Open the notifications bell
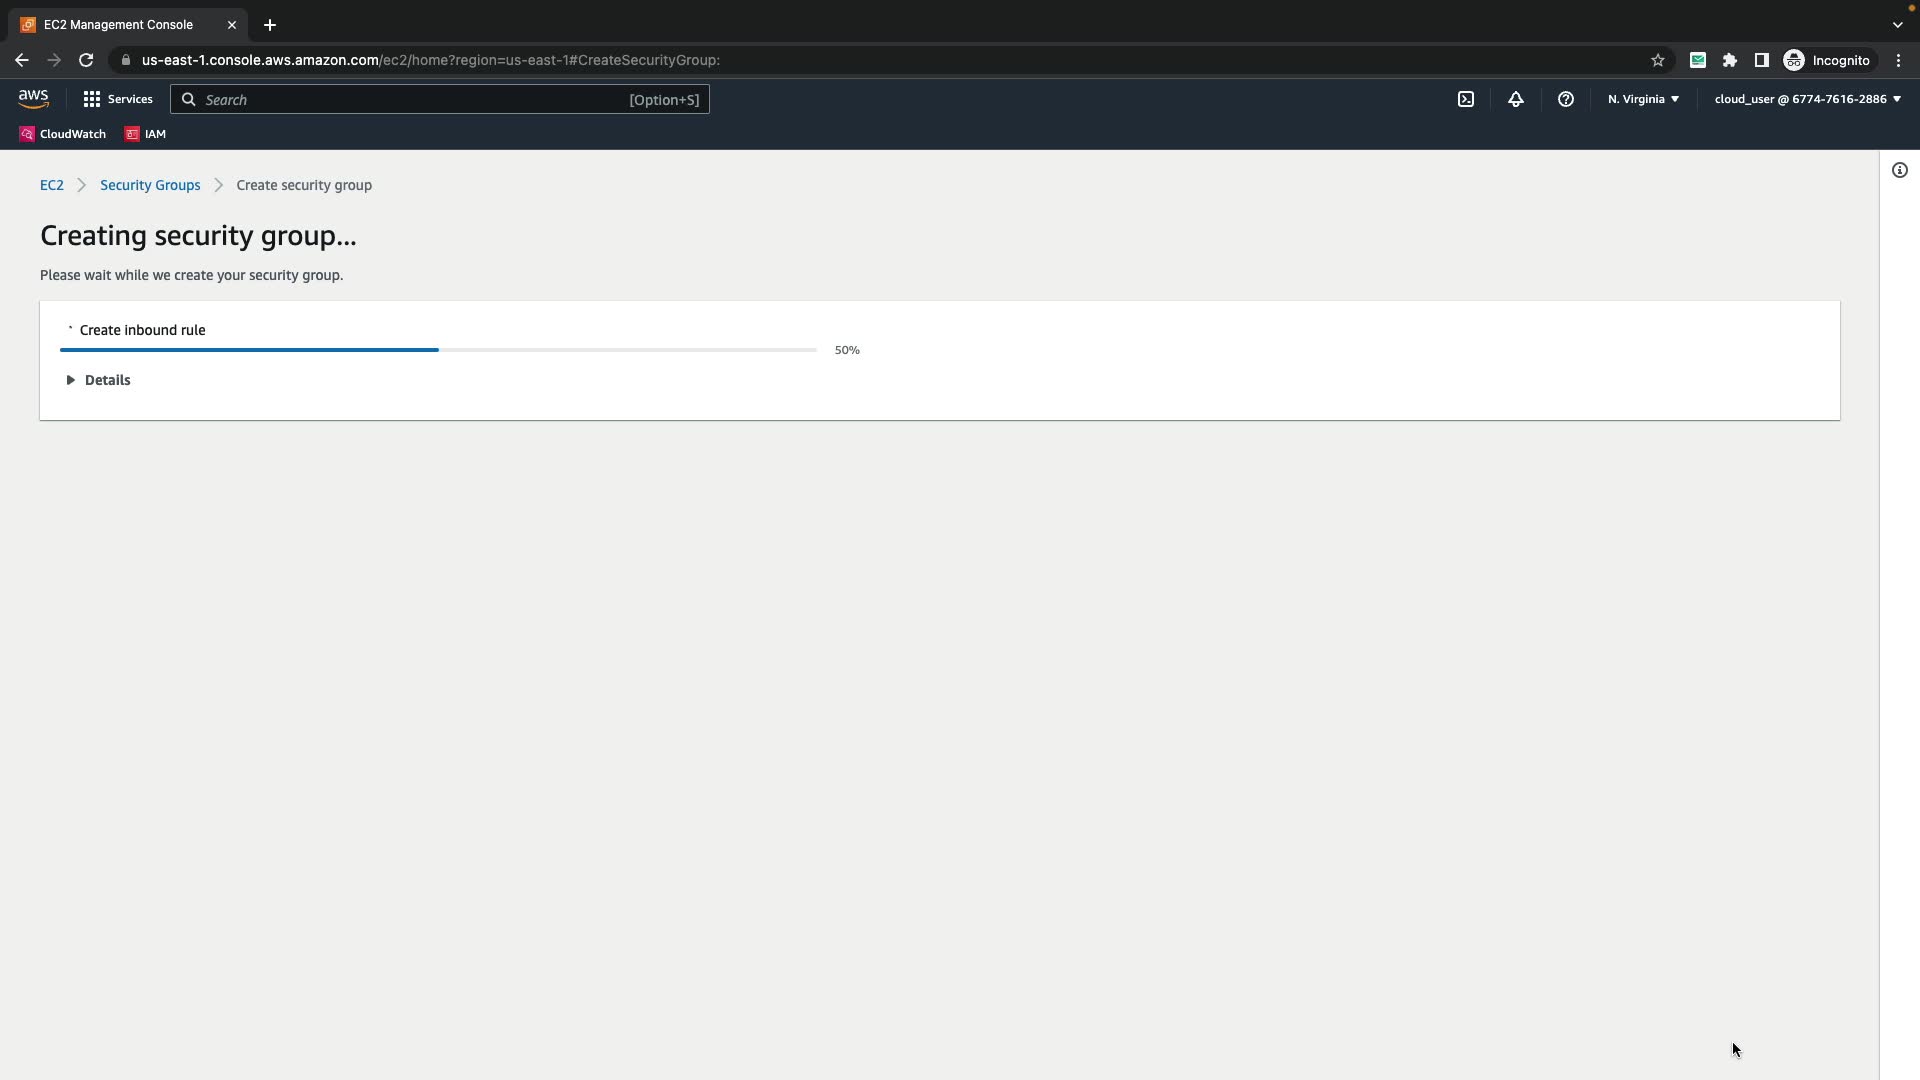 pyautogui.click(x=1516, y=99)
